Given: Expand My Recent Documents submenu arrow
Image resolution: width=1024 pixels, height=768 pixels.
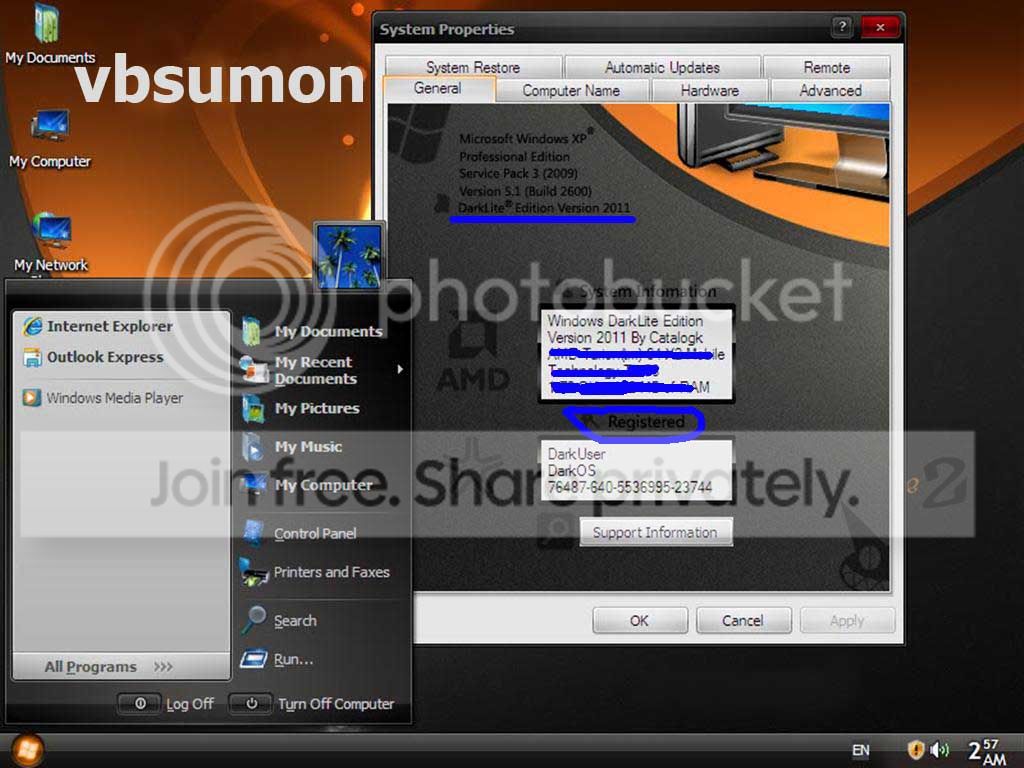Looking at the screenshot, I should click(400, 369).
